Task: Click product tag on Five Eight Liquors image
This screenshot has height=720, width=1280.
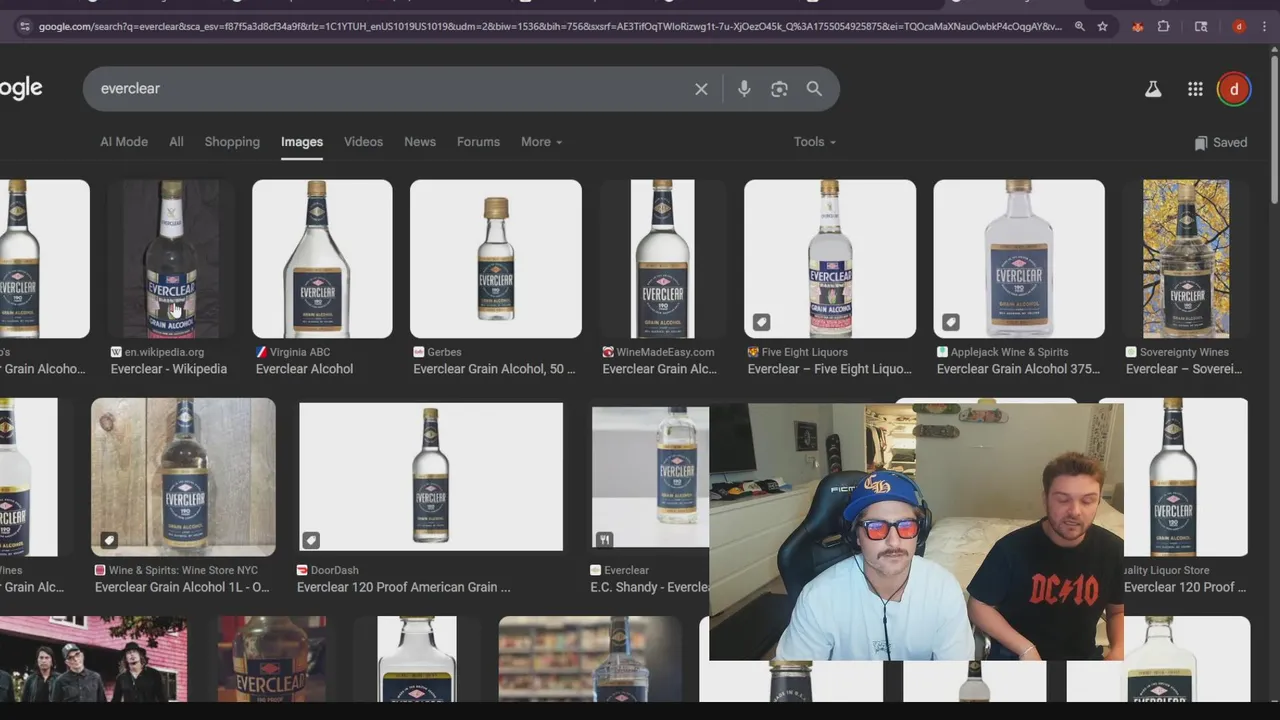Action: 761,322
